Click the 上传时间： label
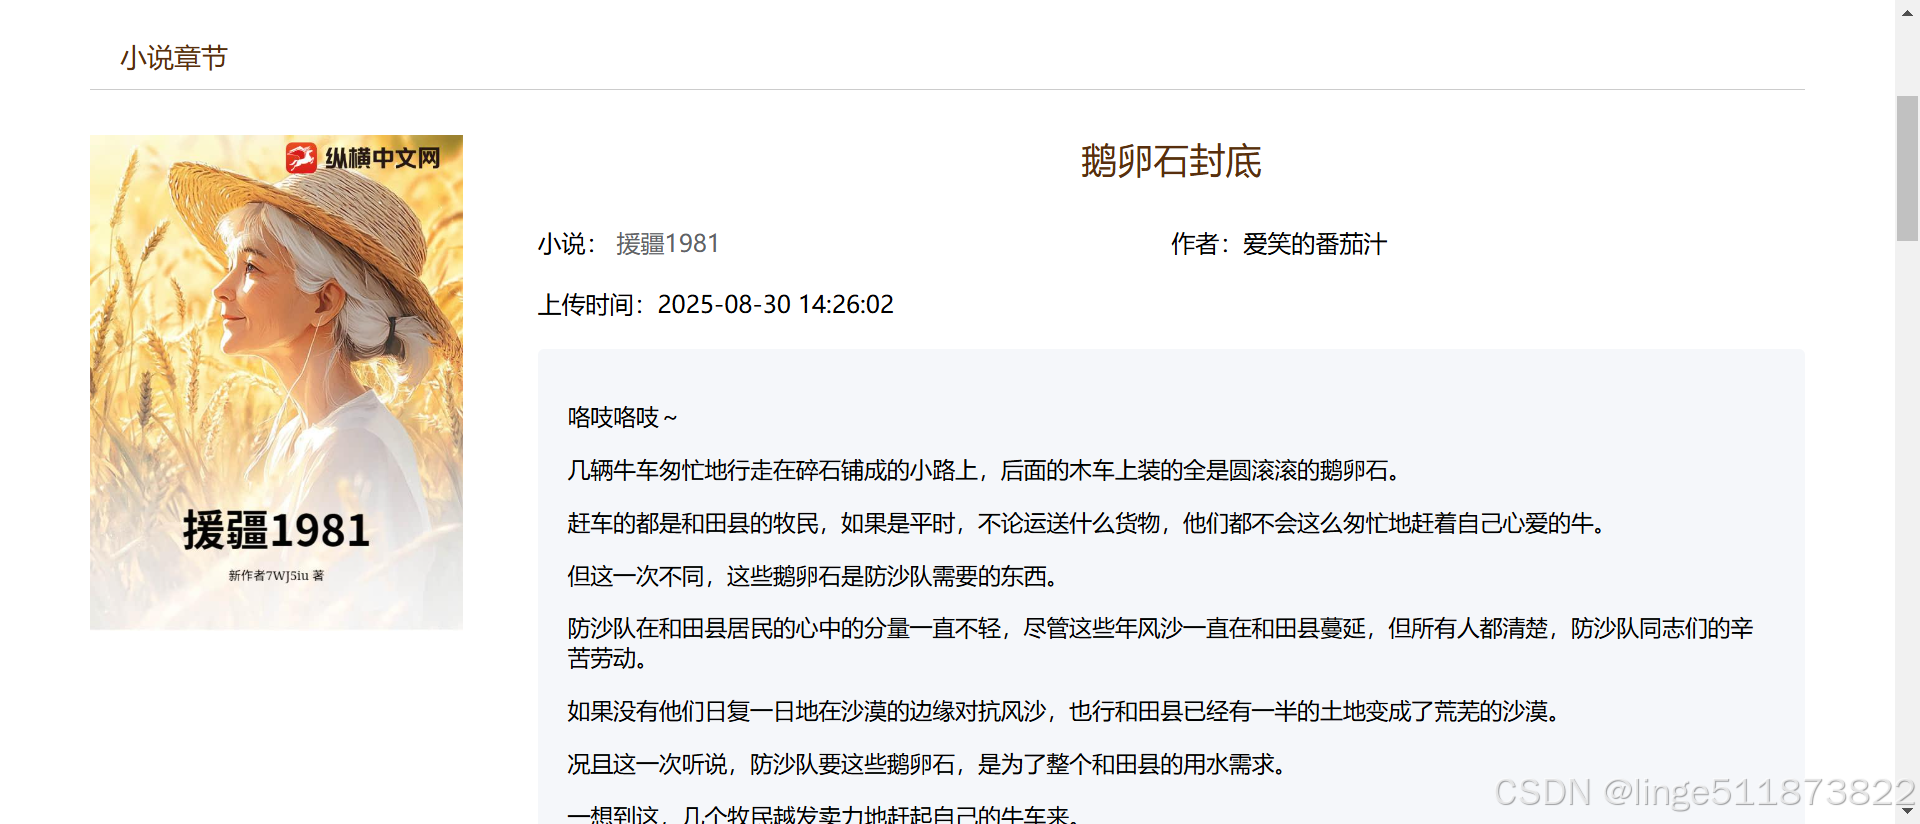Screen dimensions: 1920x824 pyautogui.click(x=592, y=304)
